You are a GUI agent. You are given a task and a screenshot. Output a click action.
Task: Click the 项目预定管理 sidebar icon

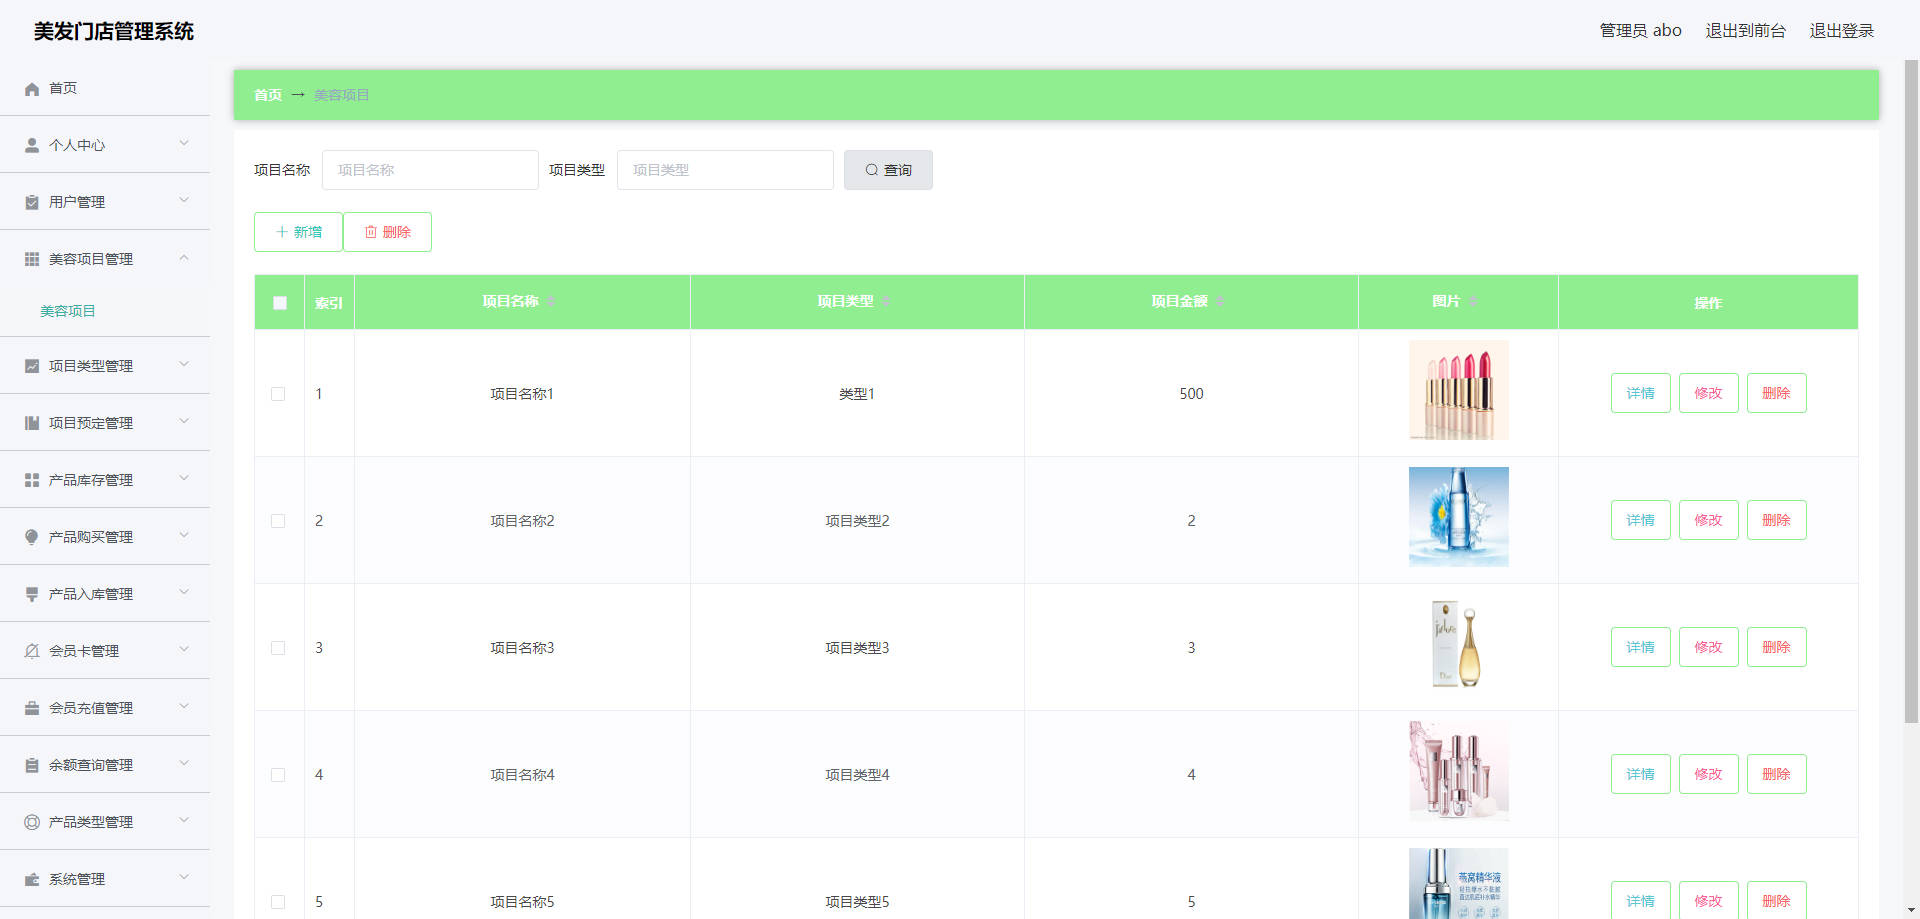[32, 423]
